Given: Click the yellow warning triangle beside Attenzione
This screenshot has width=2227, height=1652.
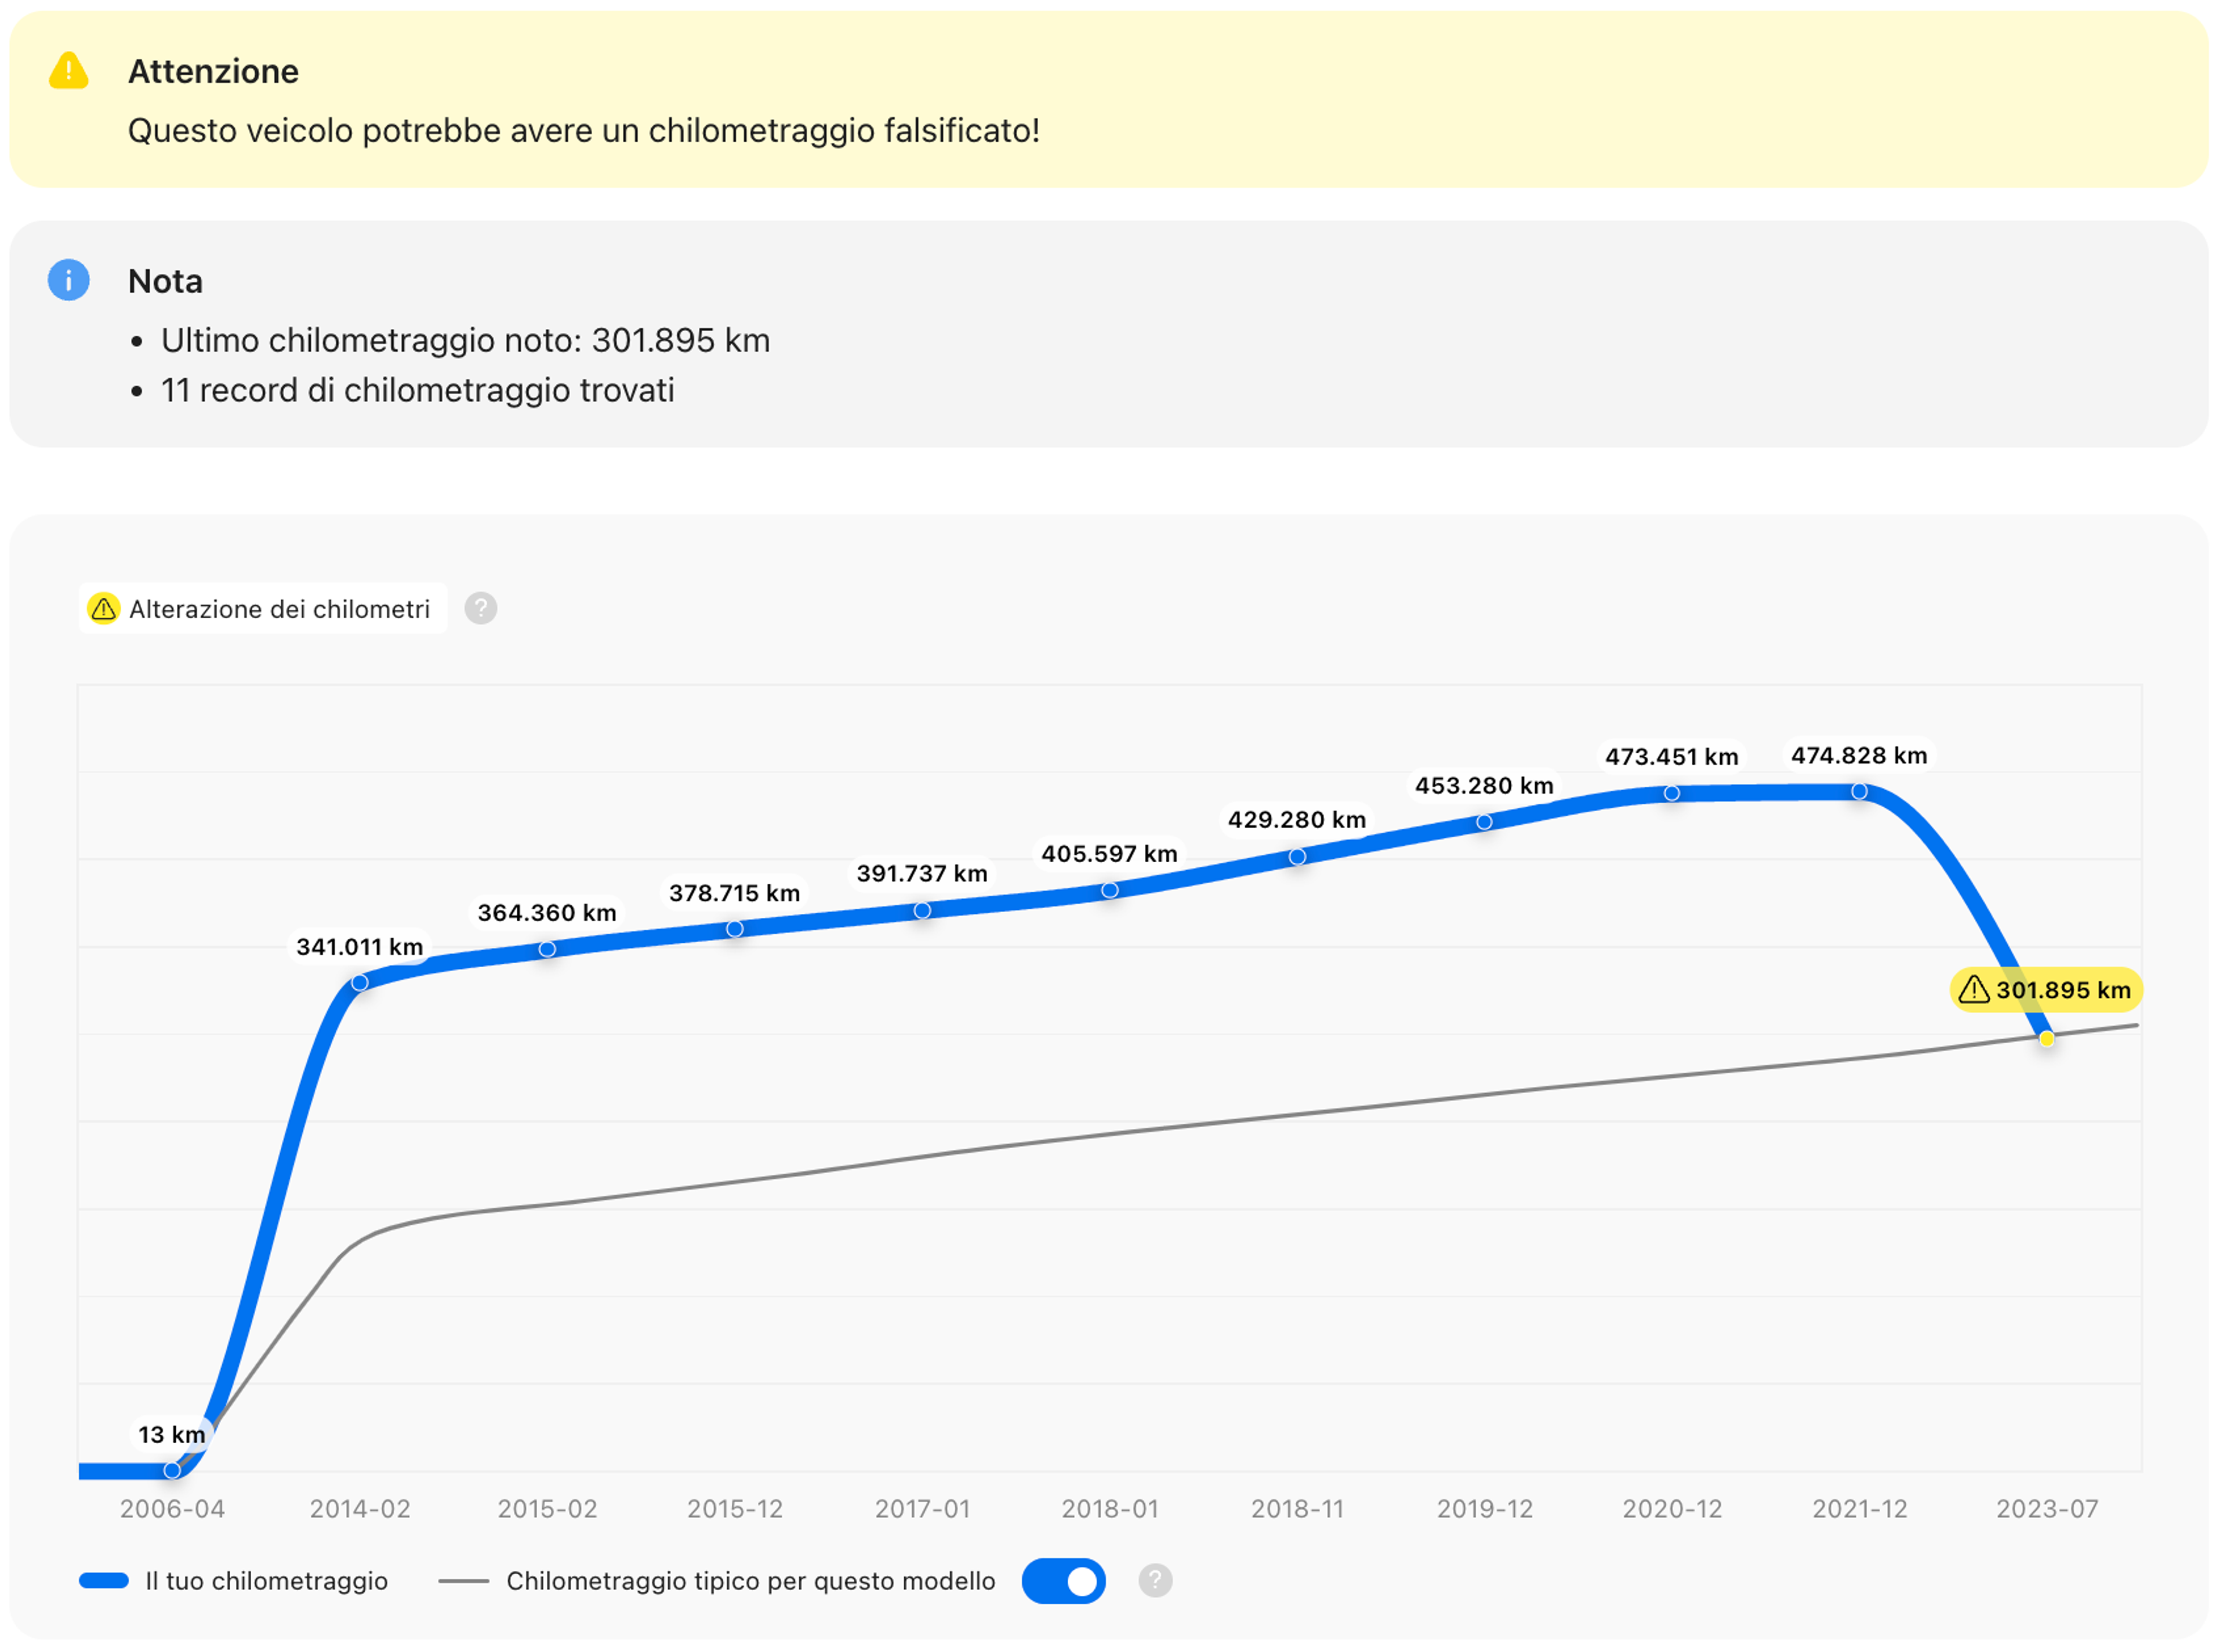Looking at the screenshot, I should coord(68,71).
